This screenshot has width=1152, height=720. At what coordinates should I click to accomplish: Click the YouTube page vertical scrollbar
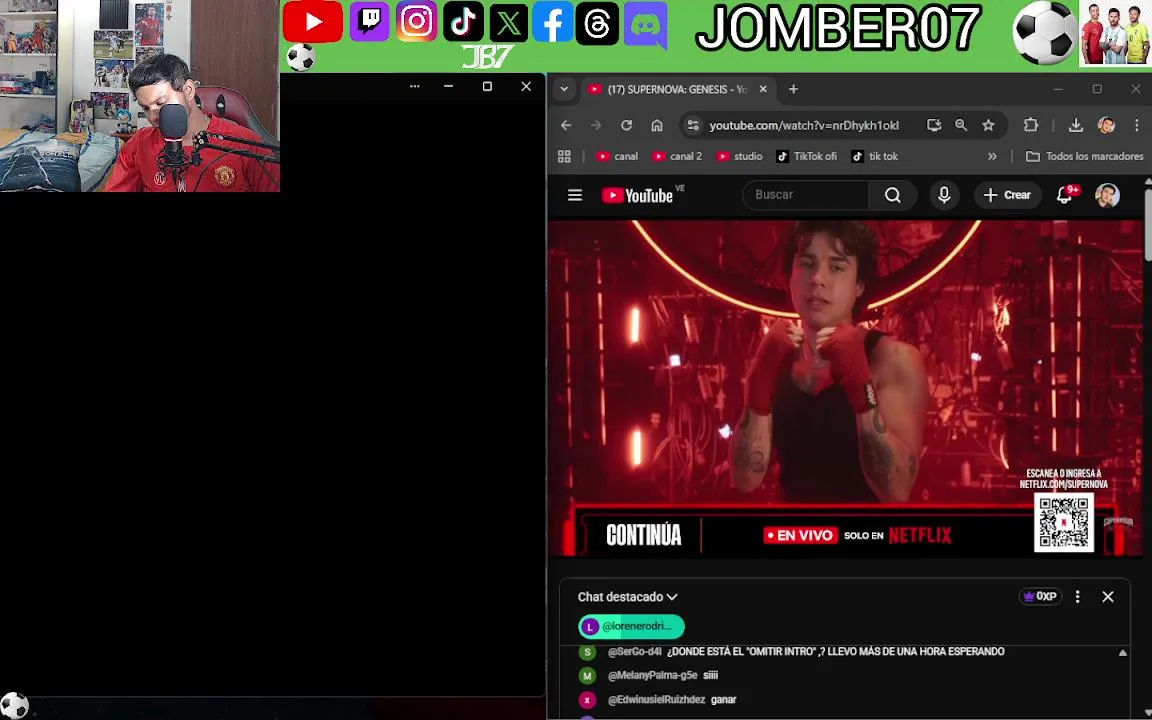tap(1148, 224)
